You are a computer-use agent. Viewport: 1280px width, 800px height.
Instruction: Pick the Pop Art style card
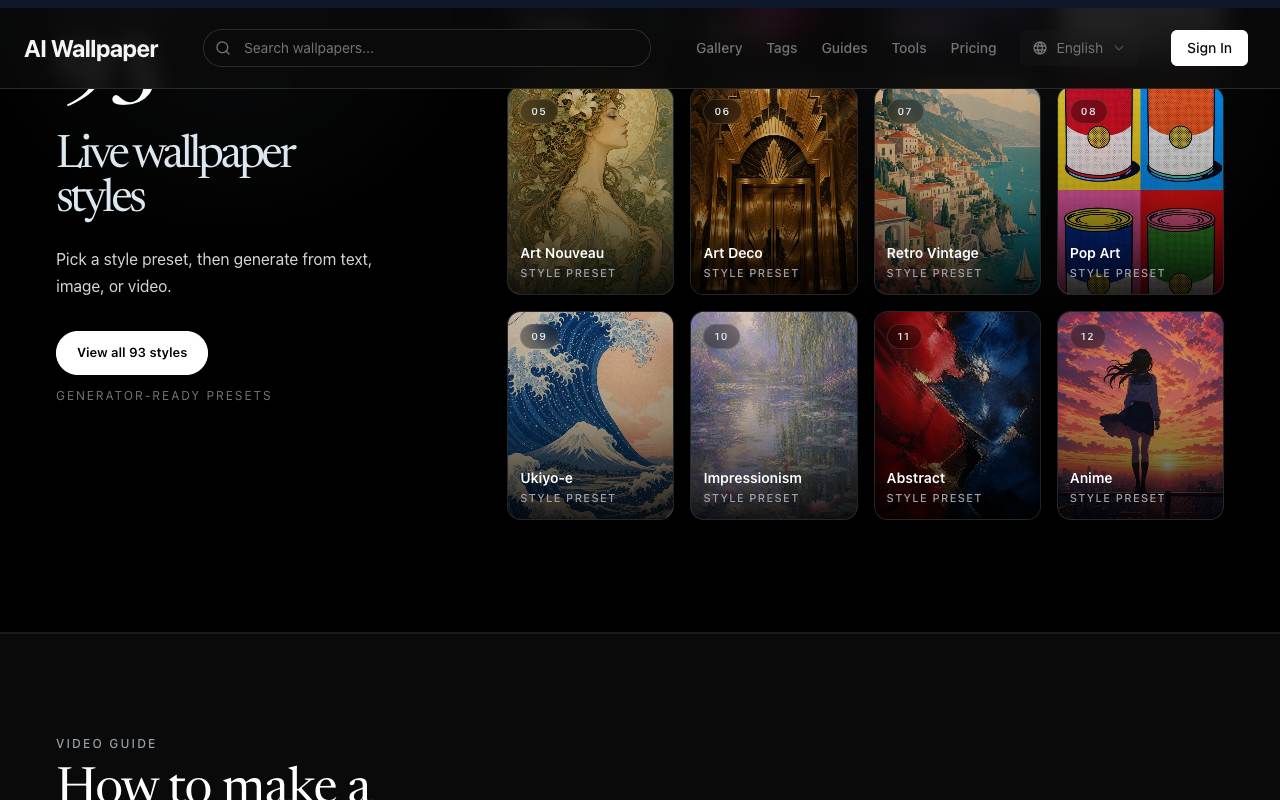pos(1140,191)
